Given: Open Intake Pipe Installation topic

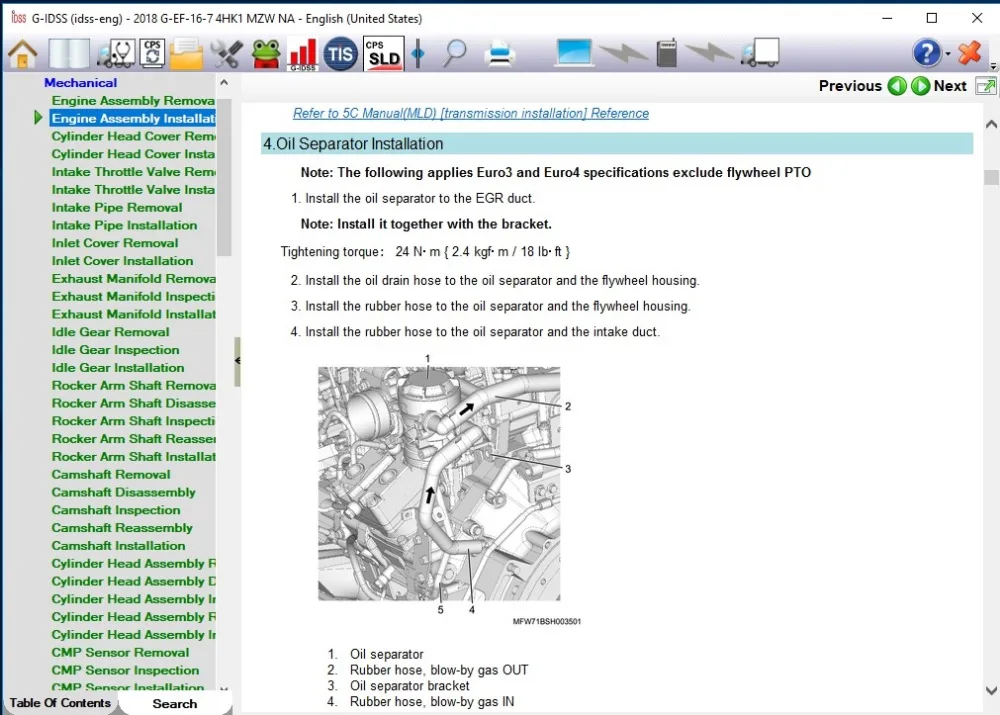Looking at the screenshot, I should coord(124,225).
